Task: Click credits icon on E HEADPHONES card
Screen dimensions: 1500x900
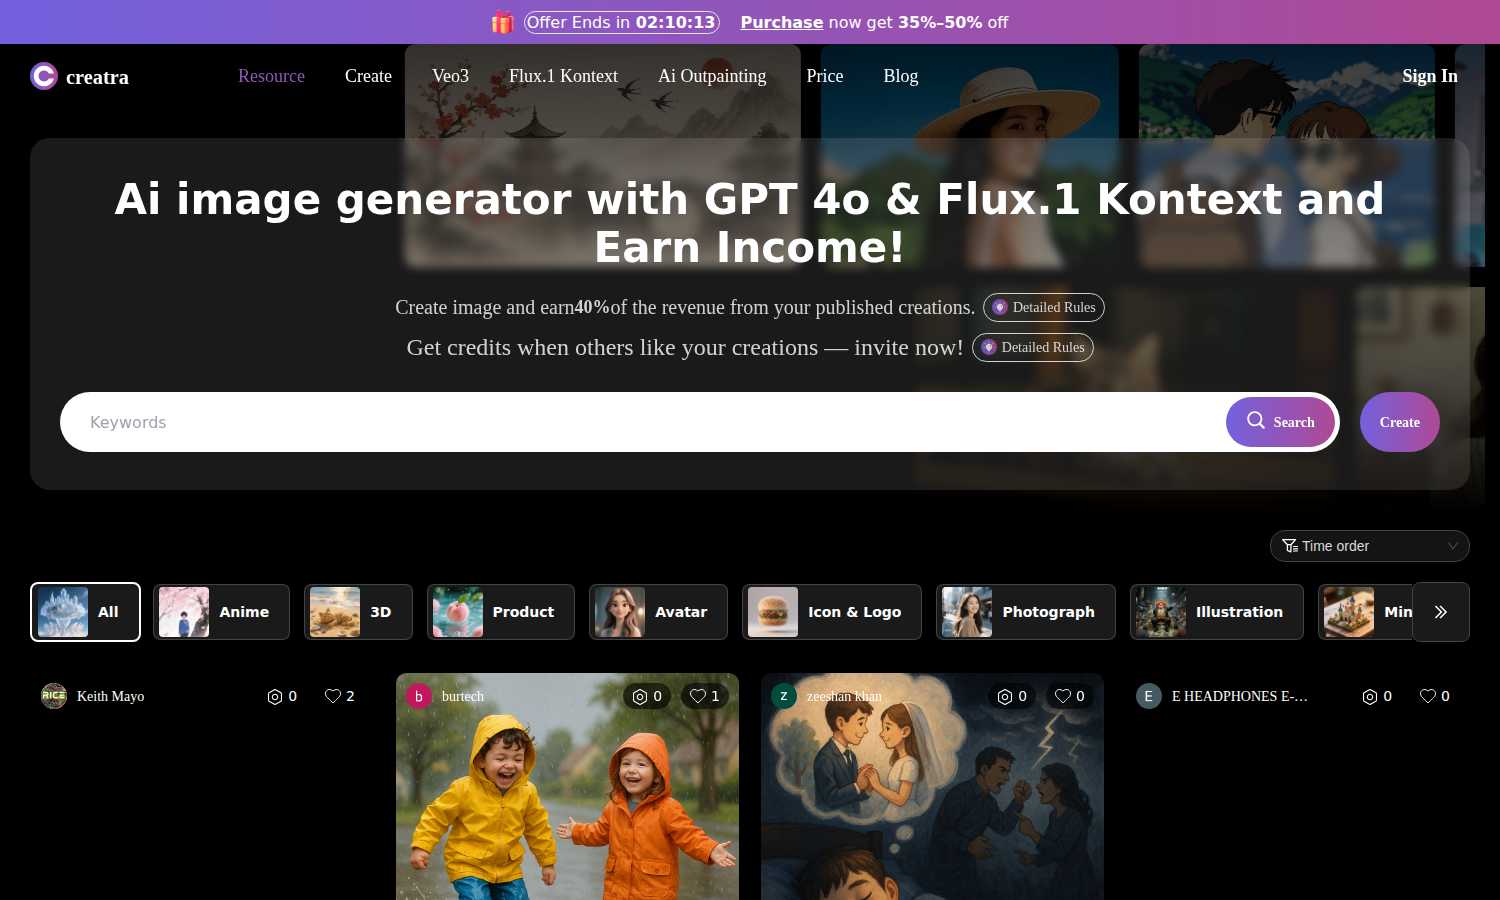Action: click(x=1370, y=697)
